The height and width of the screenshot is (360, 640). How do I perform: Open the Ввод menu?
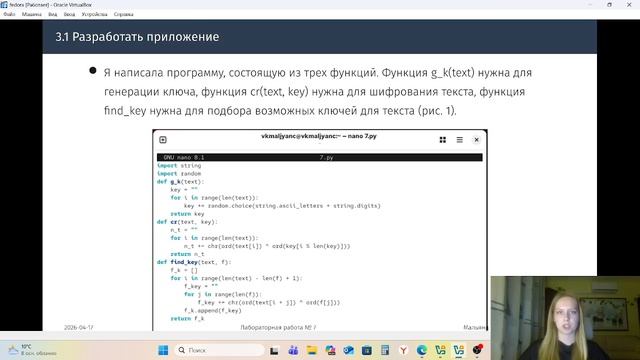coord(69,14)
